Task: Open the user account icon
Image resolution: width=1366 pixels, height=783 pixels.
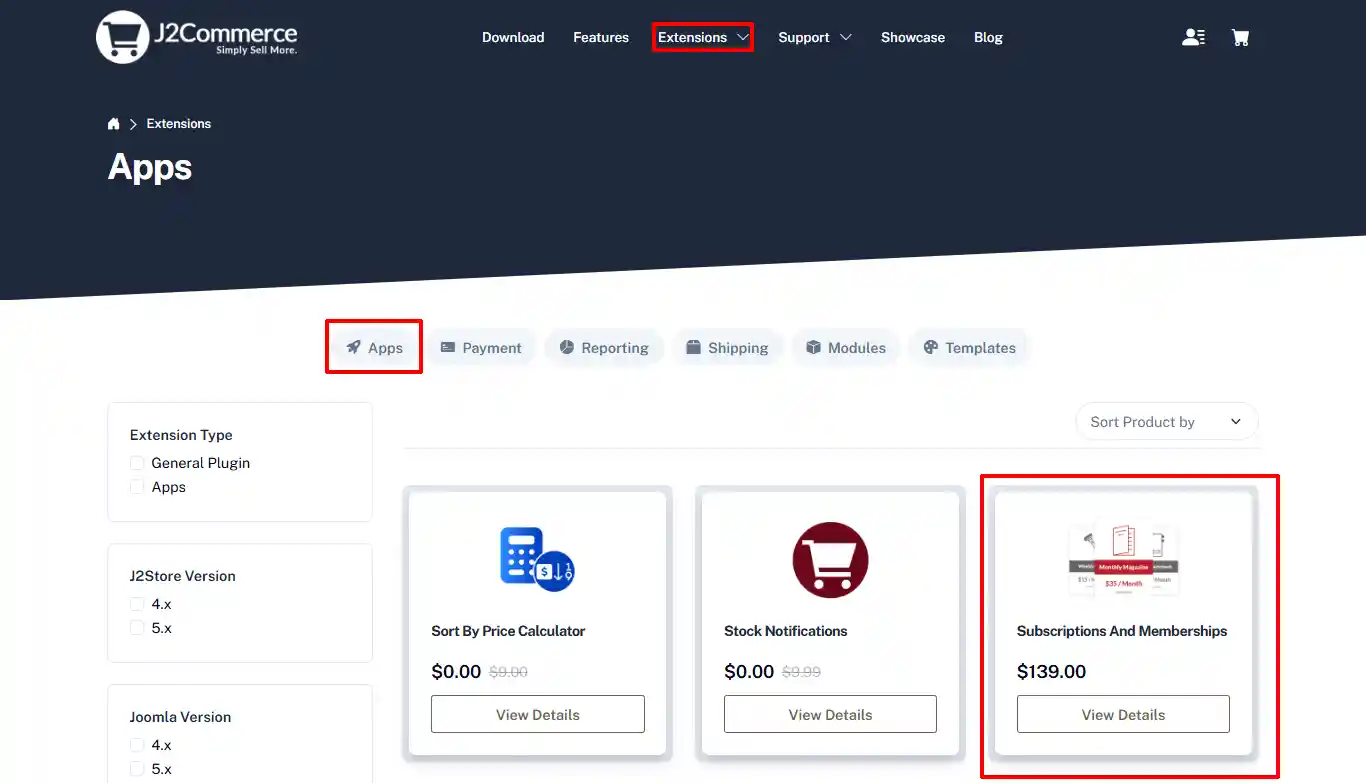Action: (x=1193, y=37)
